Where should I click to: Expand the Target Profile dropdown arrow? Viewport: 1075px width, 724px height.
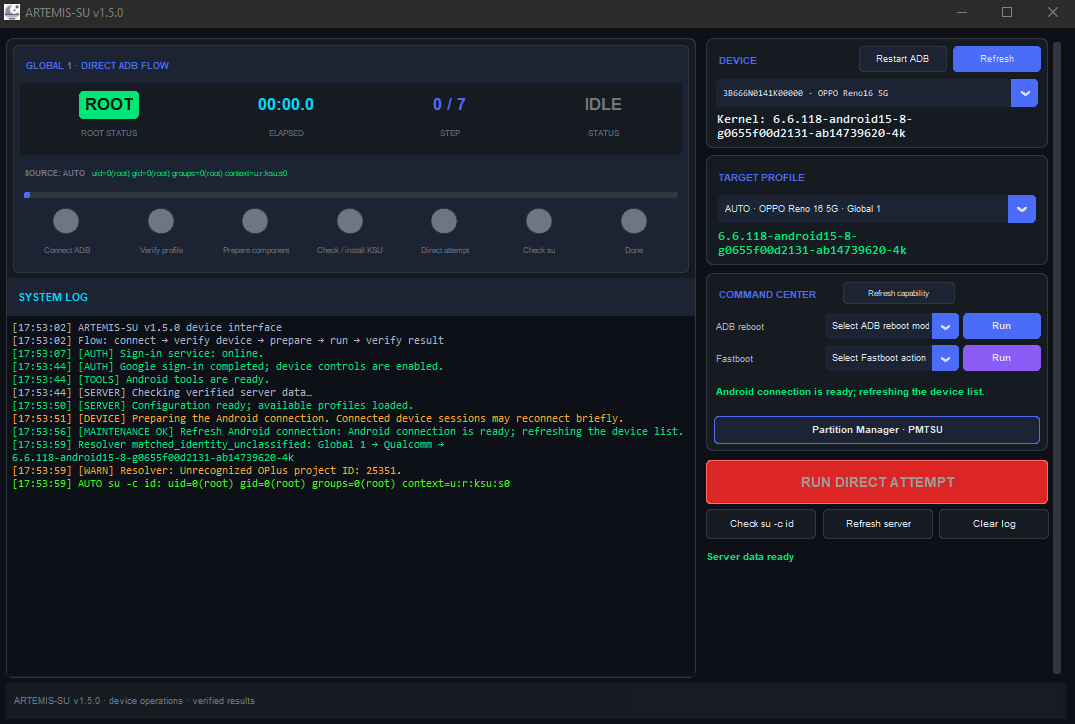[x=1022, y=209]
